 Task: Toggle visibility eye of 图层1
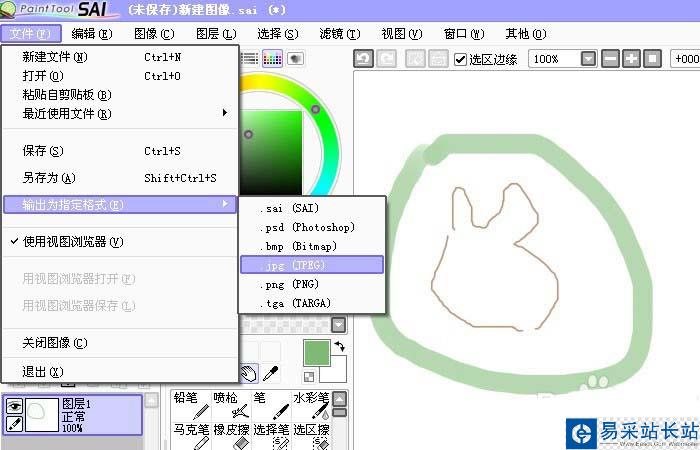point(15,406)
